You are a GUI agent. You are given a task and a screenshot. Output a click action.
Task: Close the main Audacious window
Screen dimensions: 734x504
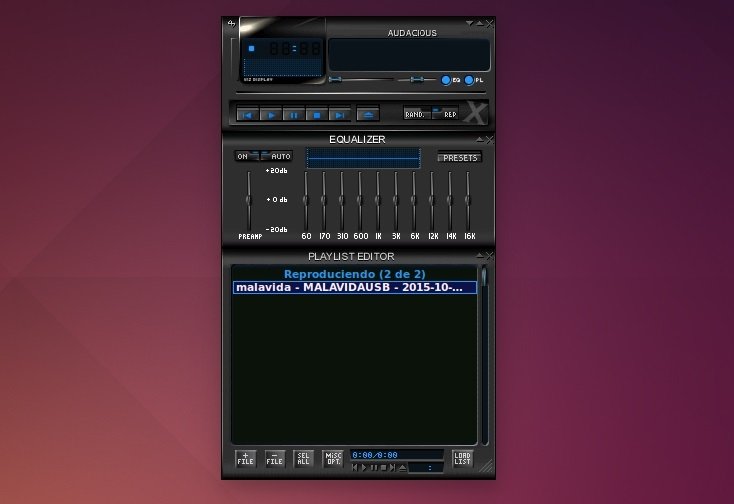(x=489, y=23)
